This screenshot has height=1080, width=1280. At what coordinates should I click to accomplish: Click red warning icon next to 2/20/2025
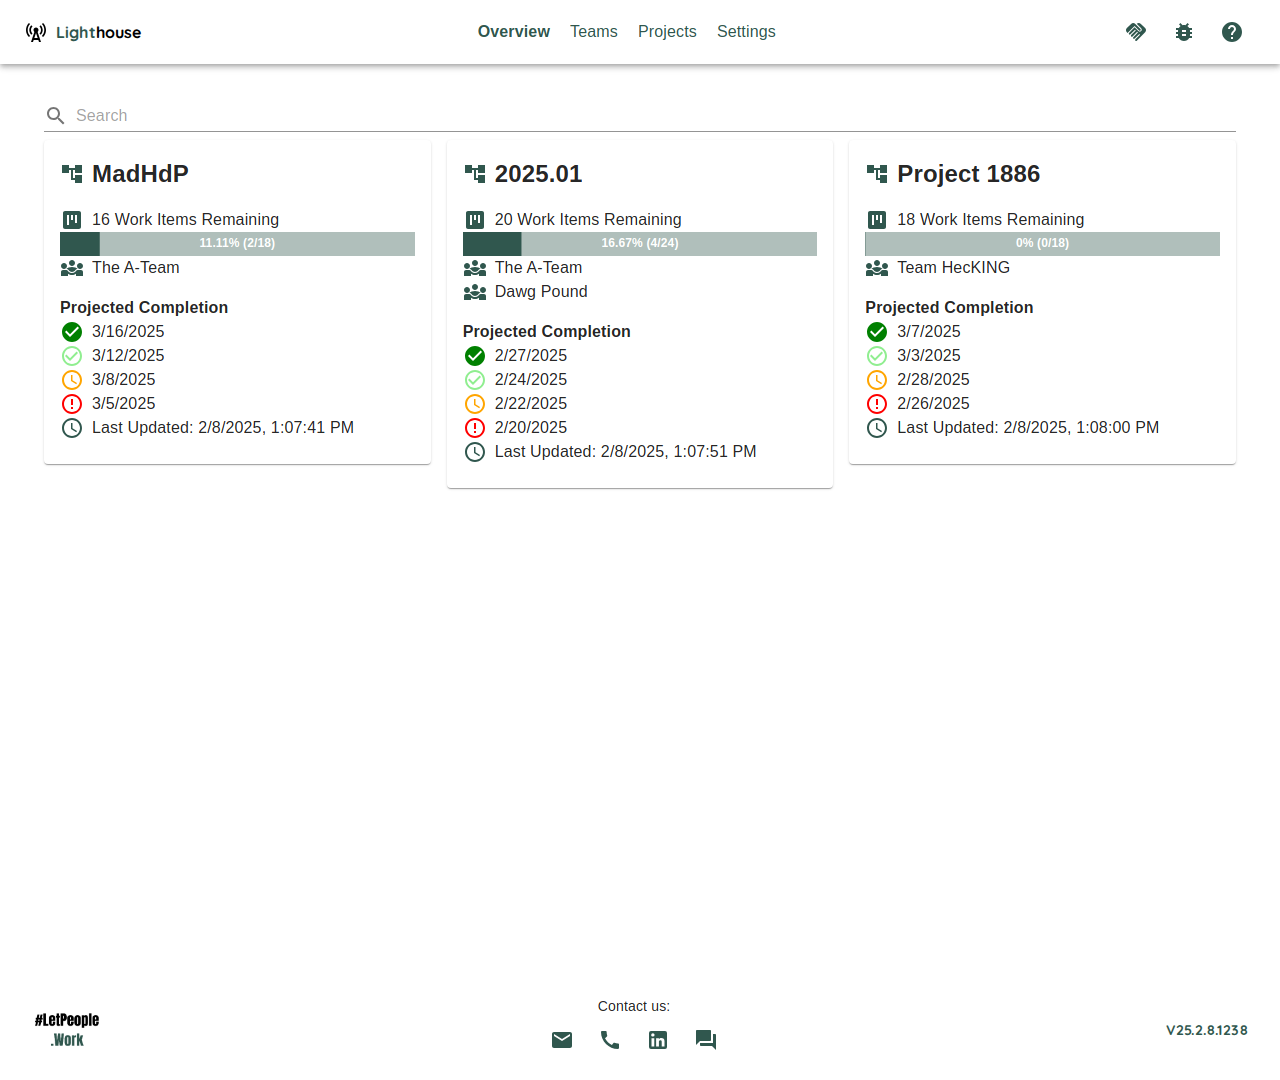click(475, 428)
